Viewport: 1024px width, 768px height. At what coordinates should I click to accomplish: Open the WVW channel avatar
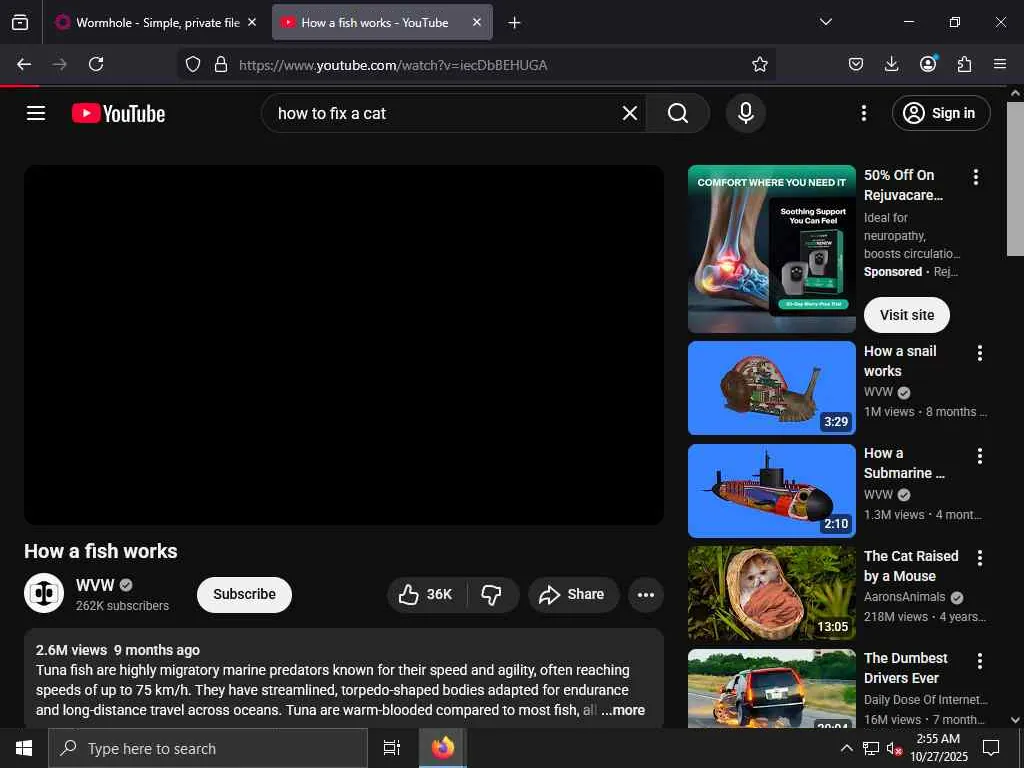click(x=44, y=593)
